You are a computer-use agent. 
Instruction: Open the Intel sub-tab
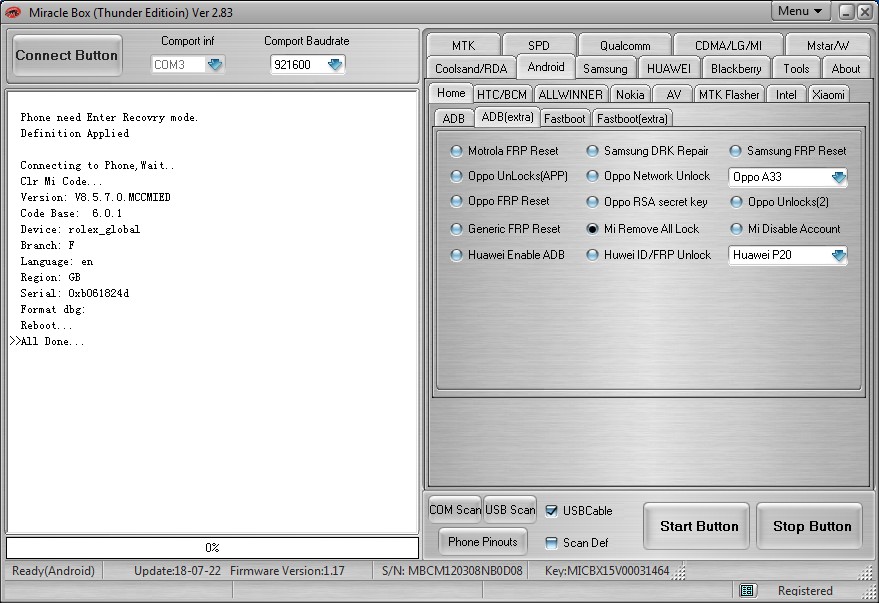pos(786,95)
